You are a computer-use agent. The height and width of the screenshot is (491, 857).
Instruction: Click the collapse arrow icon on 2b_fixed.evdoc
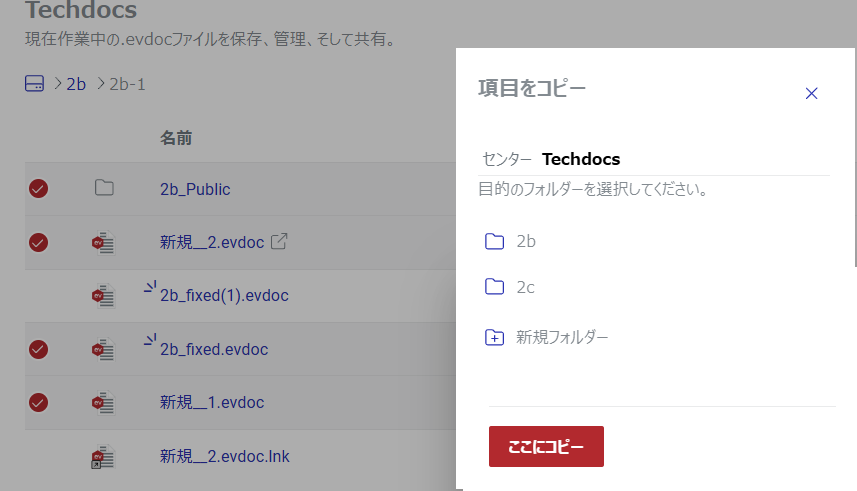tap(150, 340)
